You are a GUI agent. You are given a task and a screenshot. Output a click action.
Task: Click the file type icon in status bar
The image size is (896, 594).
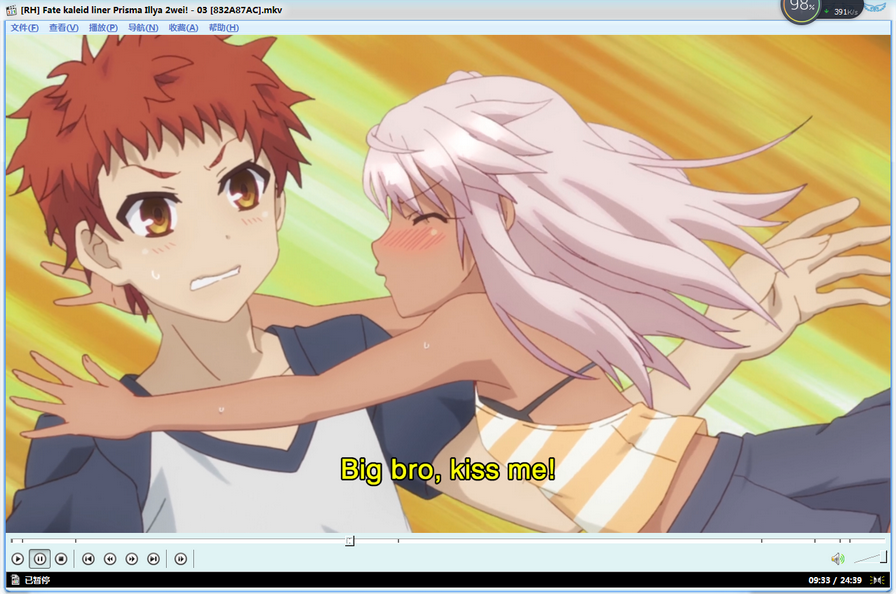15,580
